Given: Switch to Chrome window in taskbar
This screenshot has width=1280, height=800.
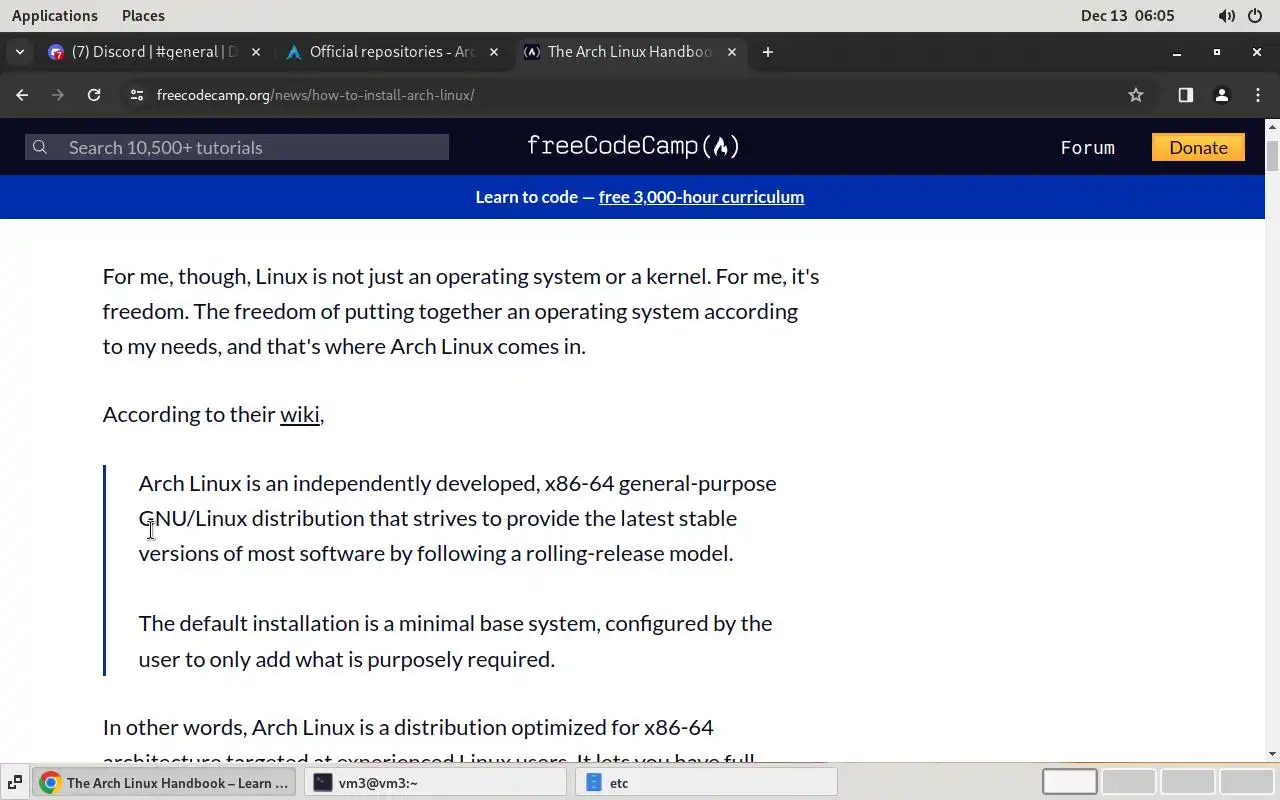Looking at the screenshot, I should tap(166, 783).
